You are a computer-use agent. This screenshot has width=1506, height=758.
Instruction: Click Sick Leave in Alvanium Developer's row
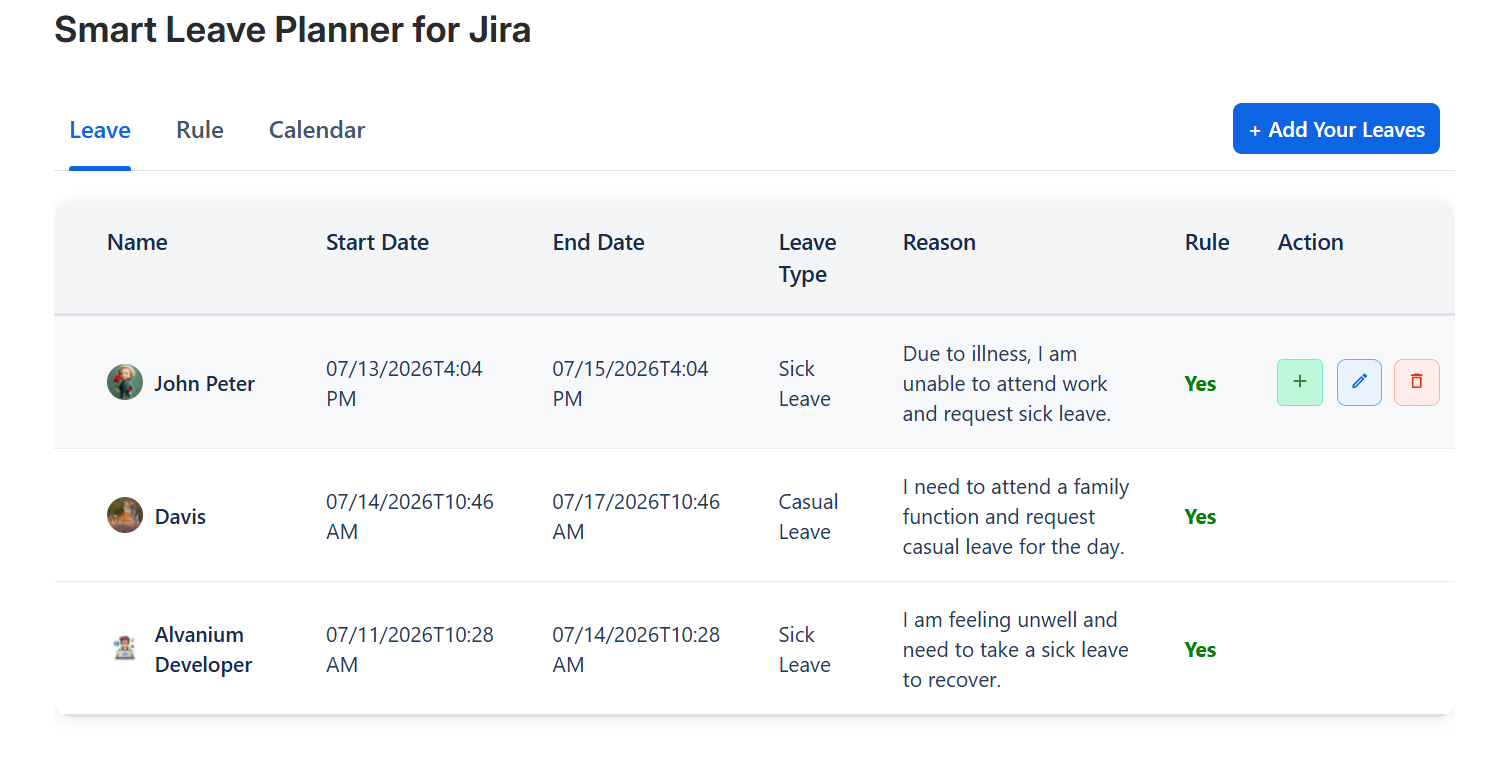pyautogui.click(x=805, y=650)
